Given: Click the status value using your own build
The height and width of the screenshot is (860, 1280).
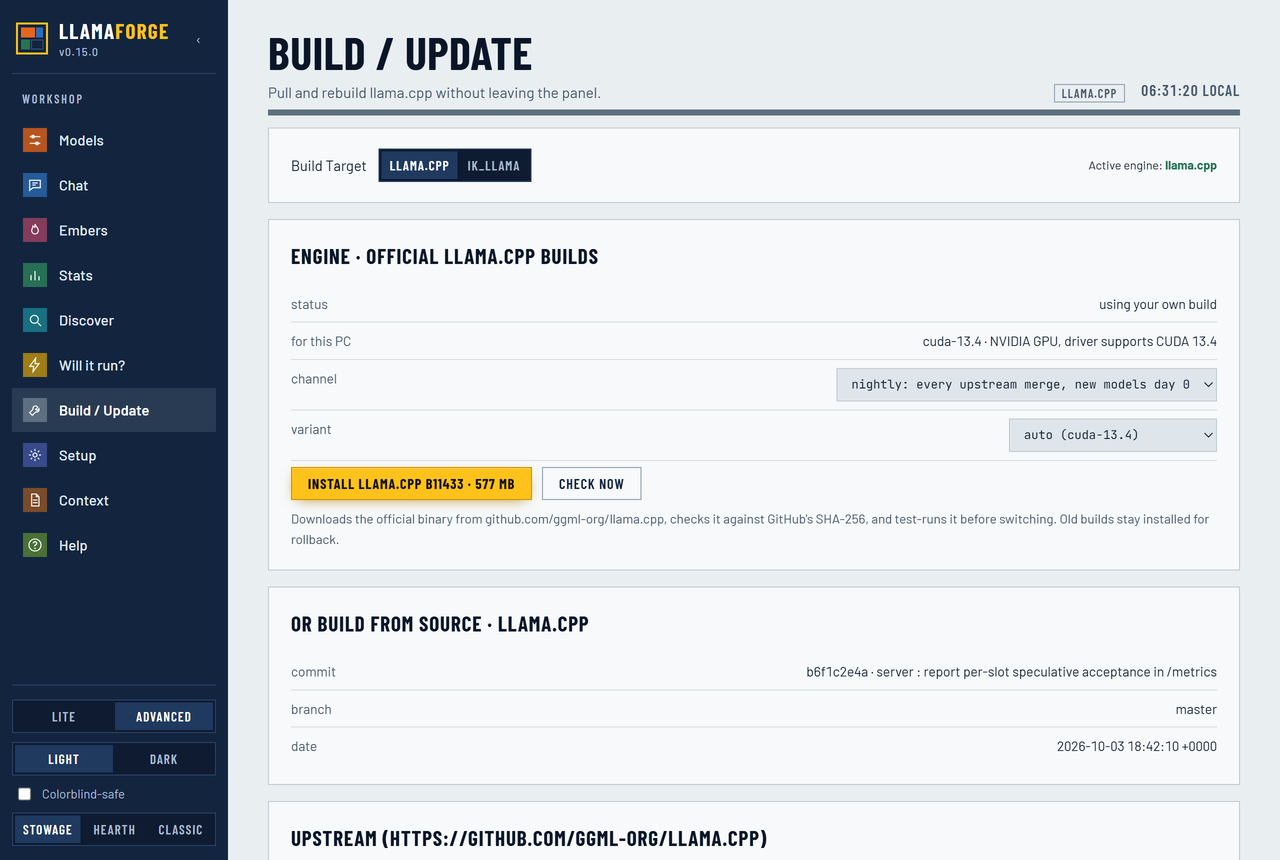Looking at the screenshot, I should [x=1158, y=304].
